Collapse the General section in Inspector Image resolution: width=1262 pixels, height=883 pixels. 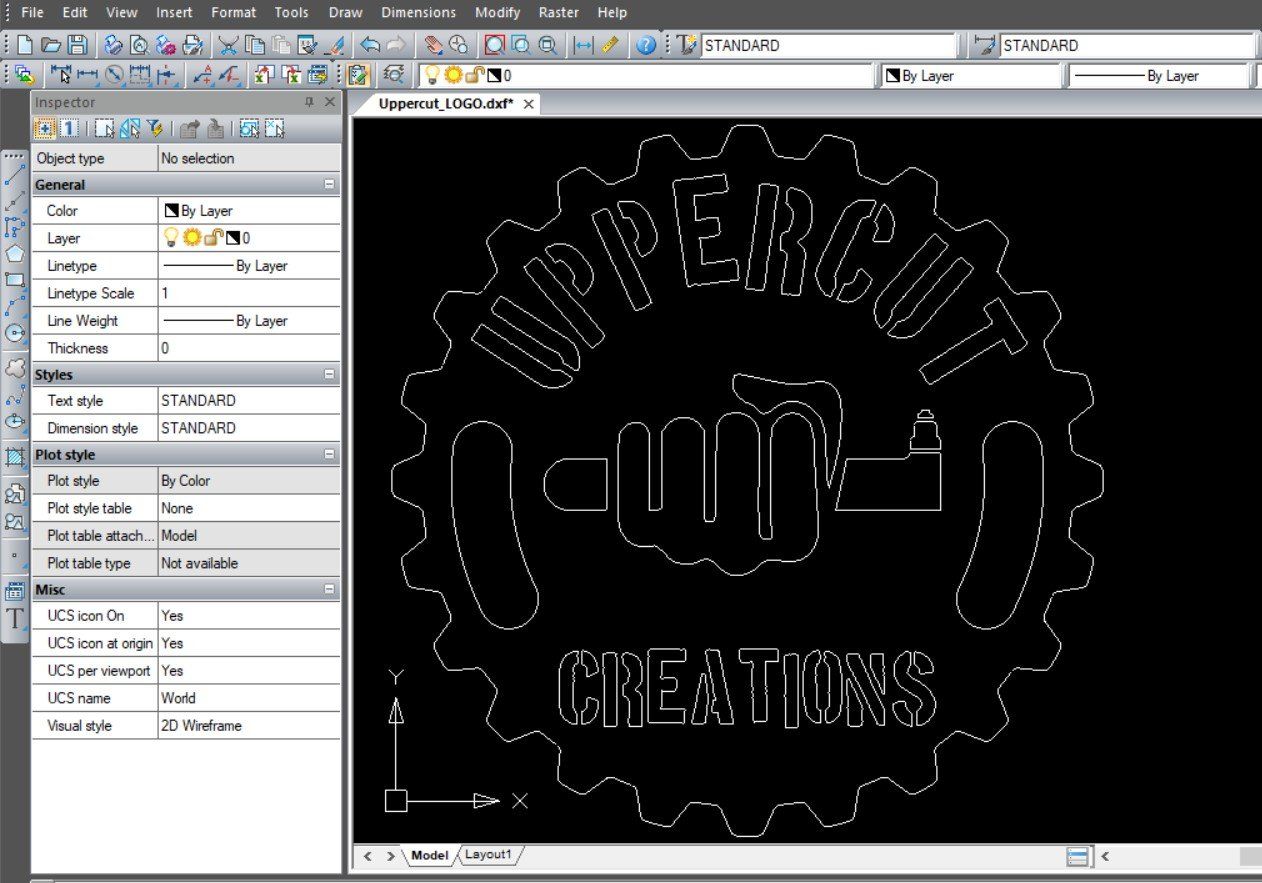click(329, 185)
